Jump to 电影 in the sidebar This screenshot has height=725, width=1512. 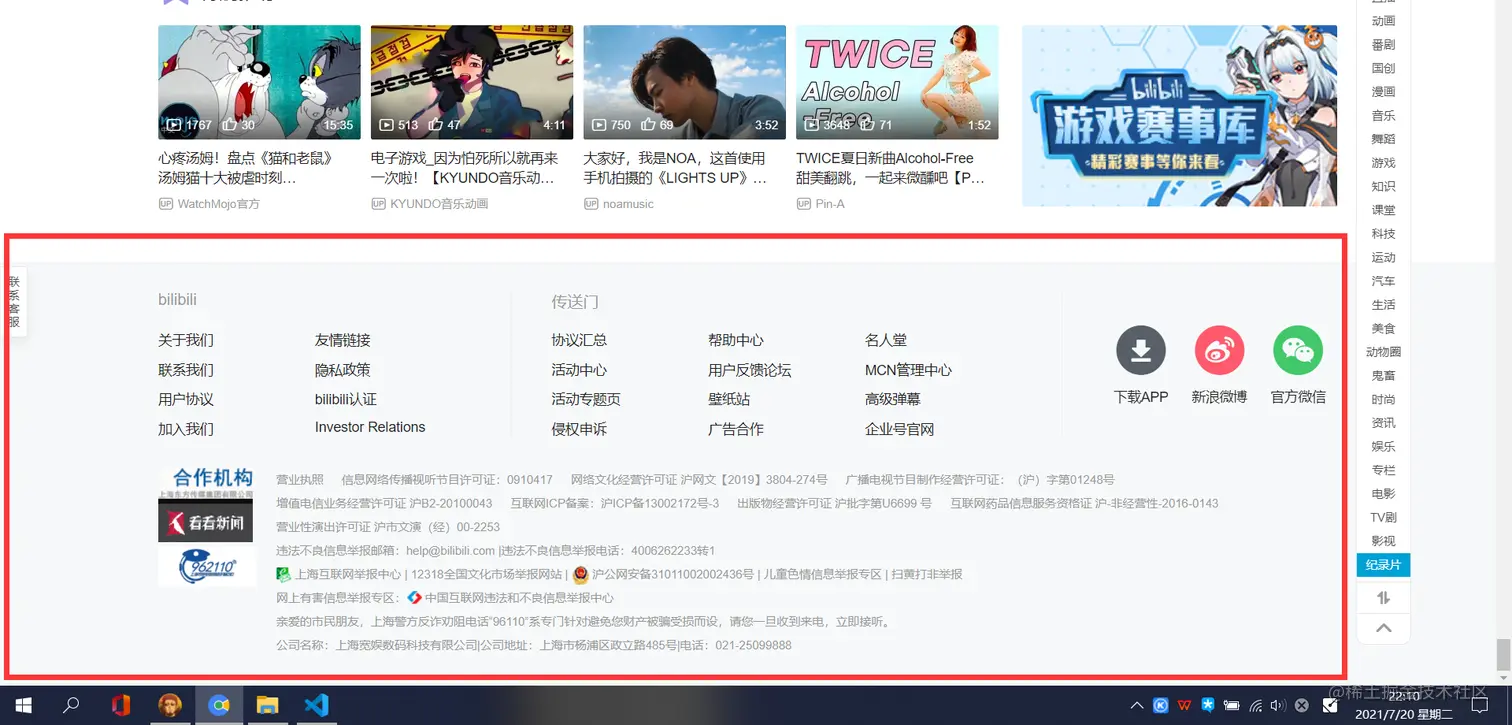(x=1383, y=494)
